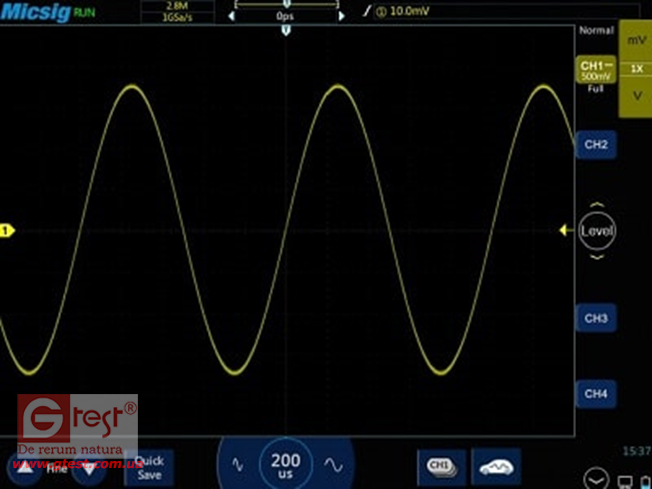The image size is (652, 489).
Task: Select the mV vertical scale option
Action: (x=636, y=41)
